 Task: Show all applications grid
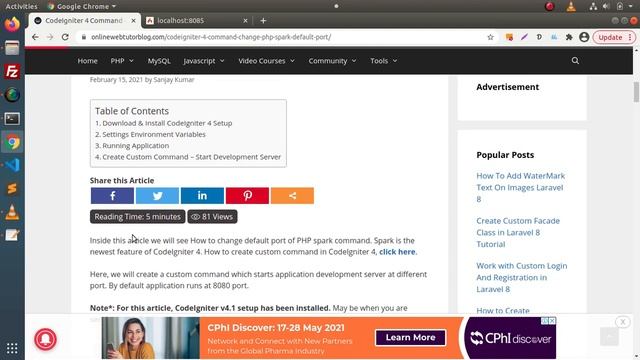(x=12, y=348)
